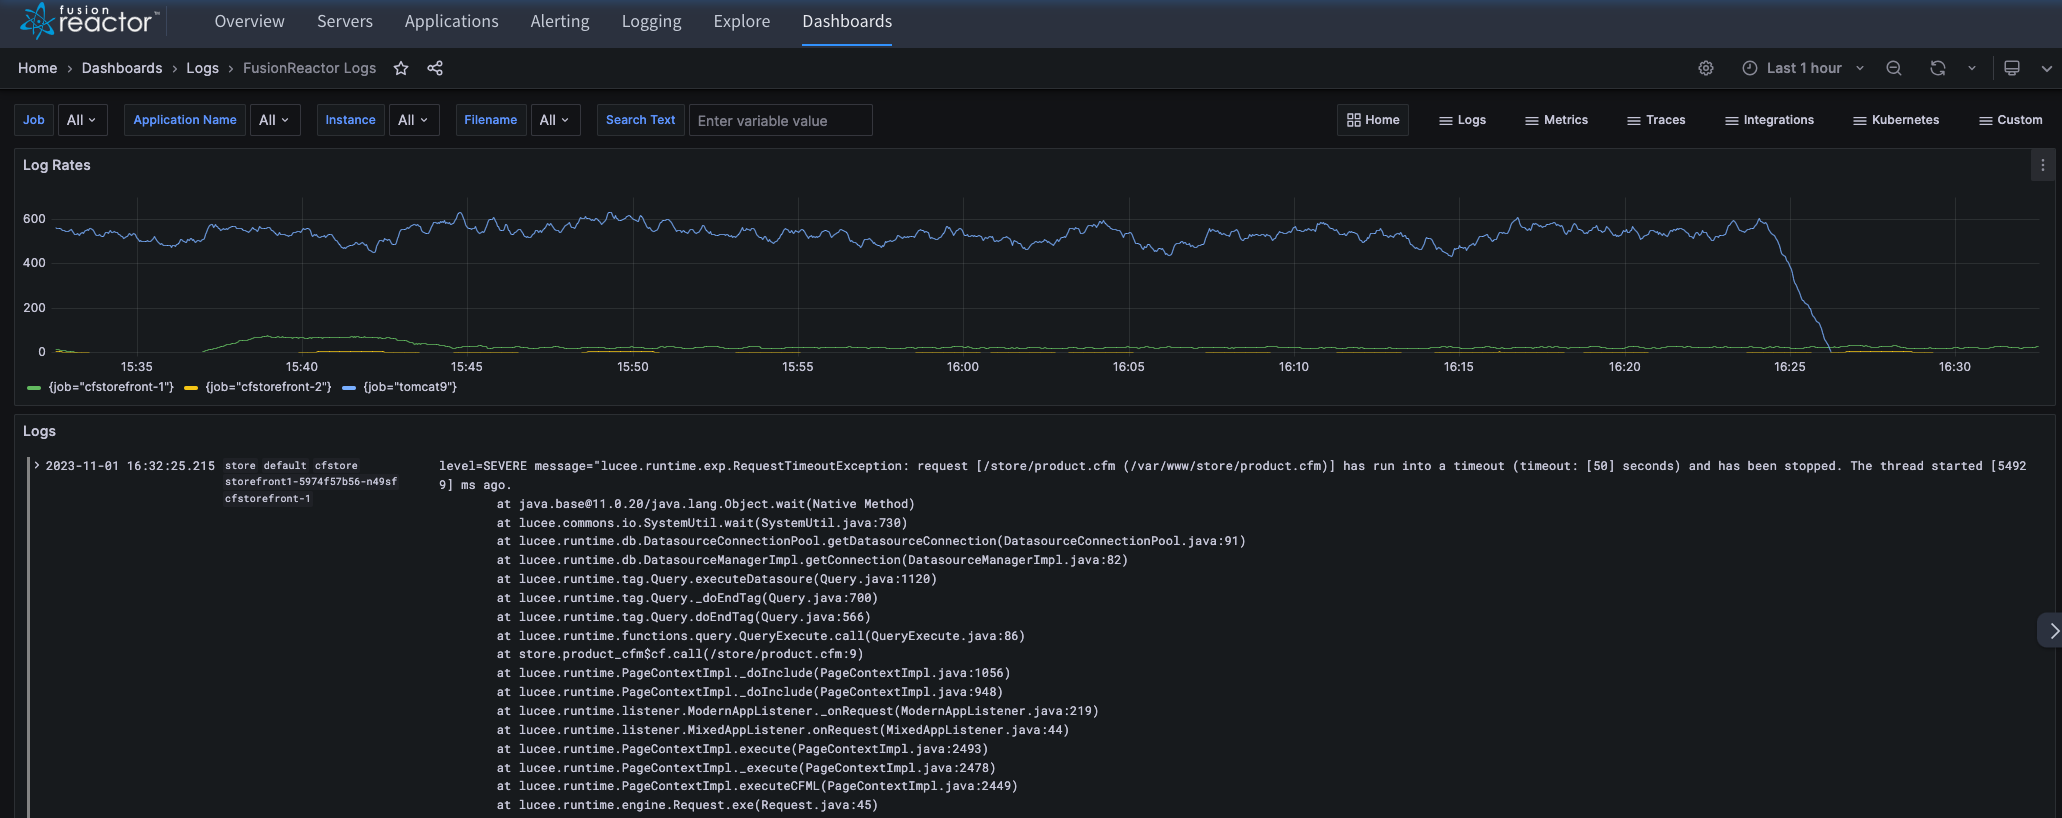2062x818 pixels.
Task: Open the Last 1 hour time picker
Action: click(1804, 68)
